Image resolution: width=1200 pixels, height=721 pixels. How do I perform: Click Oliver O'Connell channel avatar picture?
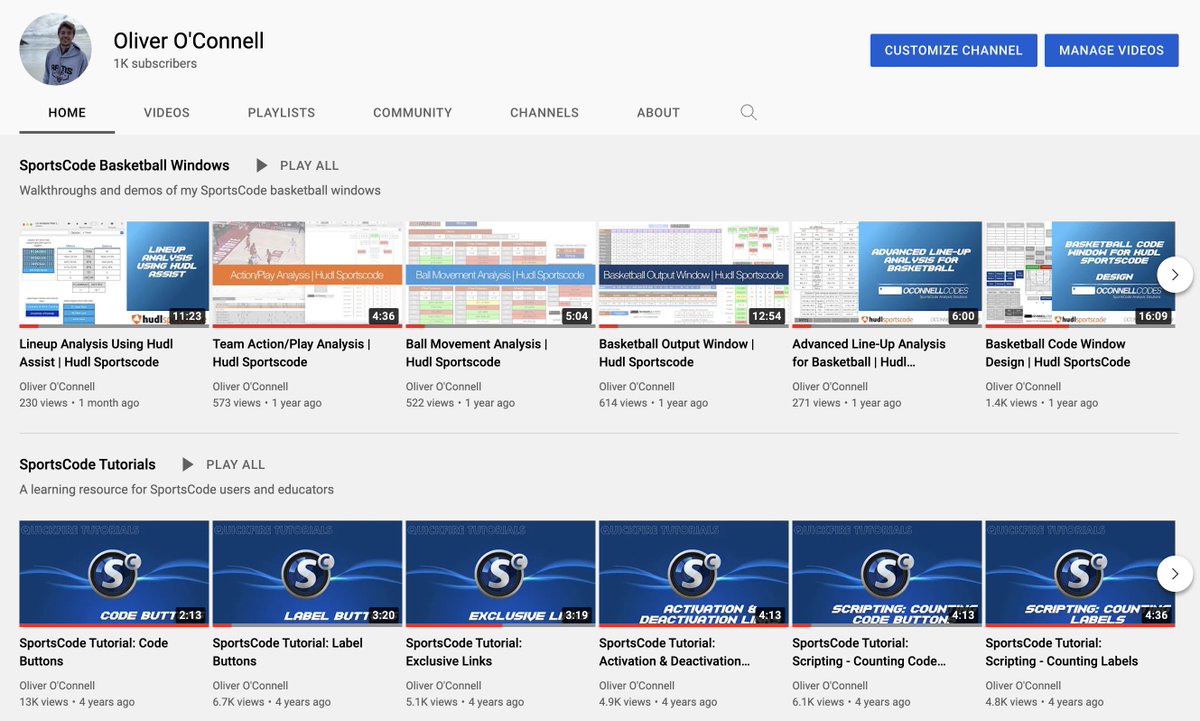tap(56, 50)
